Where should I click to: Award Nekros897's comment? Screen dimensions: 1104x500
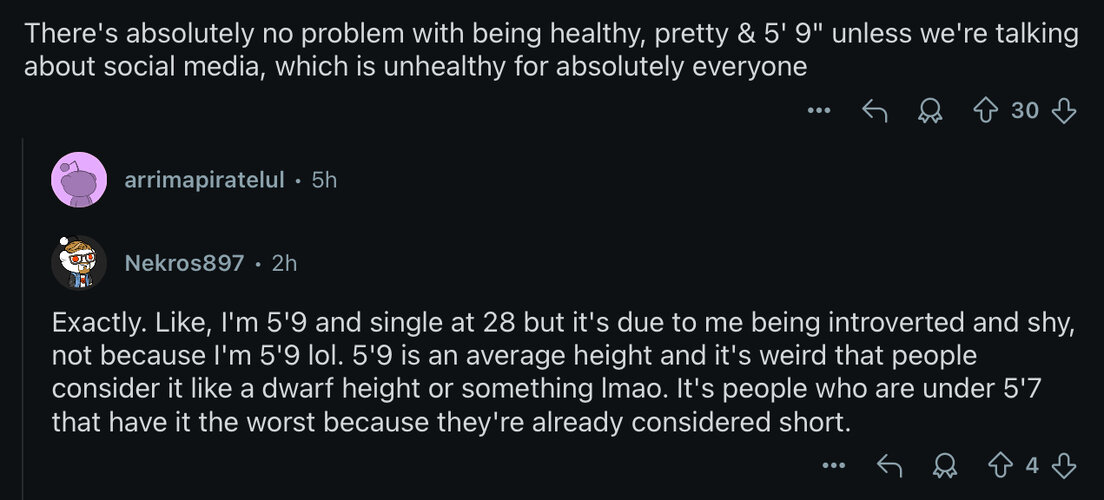[x=946, y=465]
